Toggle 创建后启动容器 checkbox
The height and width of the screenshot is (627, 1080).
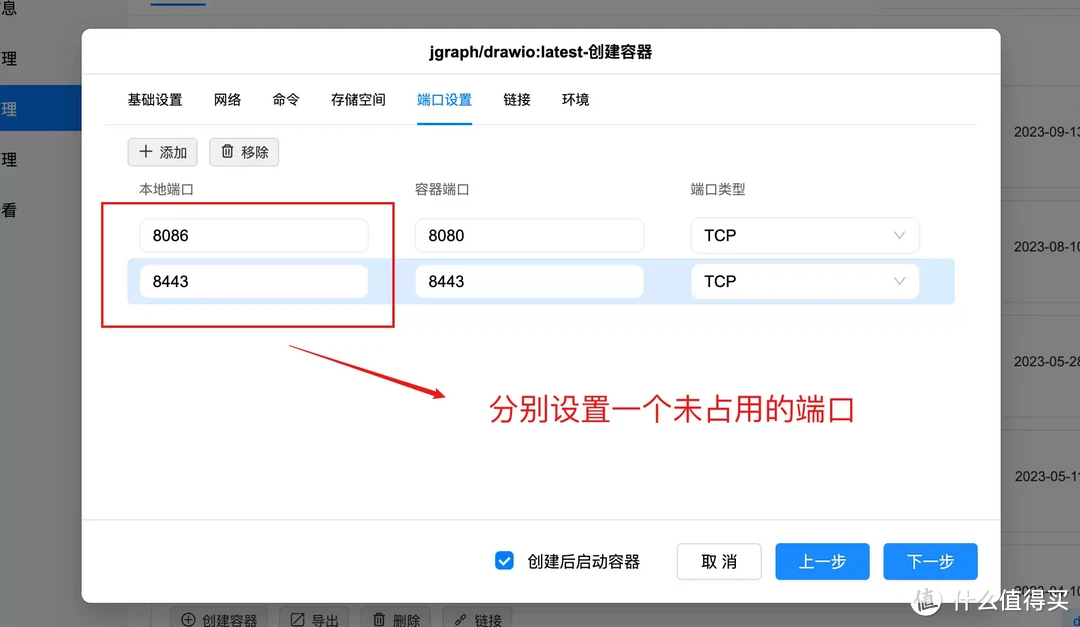504,561
